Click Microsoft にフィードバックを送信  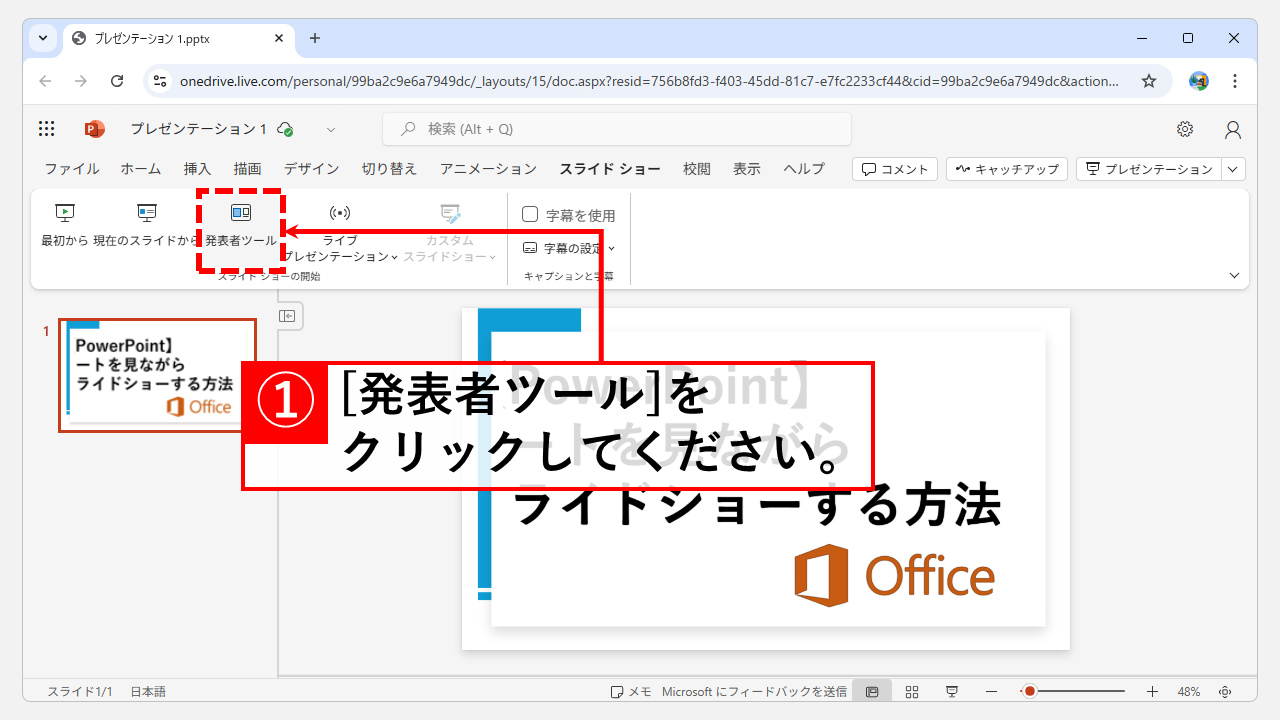[754, 692]
